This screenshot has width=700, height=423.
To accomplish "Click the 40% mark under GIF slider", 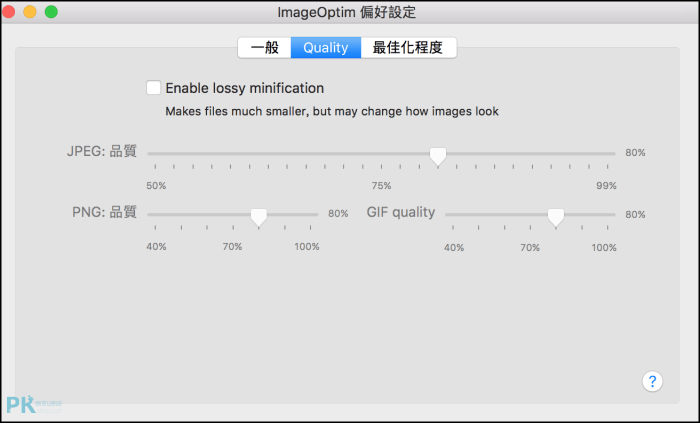I will click(x=454, y=248).
